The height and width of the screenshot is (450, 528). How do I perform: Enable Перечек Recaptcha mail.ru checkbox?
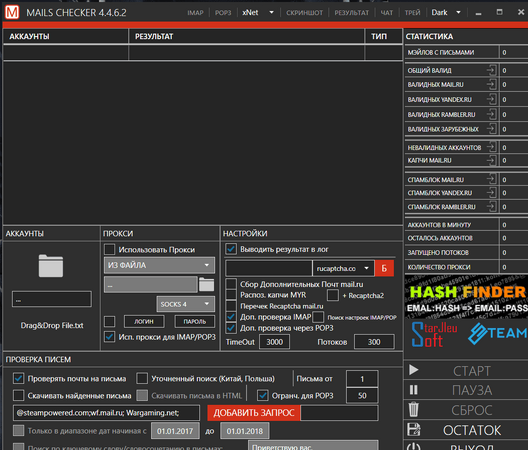tap(231, 306)
